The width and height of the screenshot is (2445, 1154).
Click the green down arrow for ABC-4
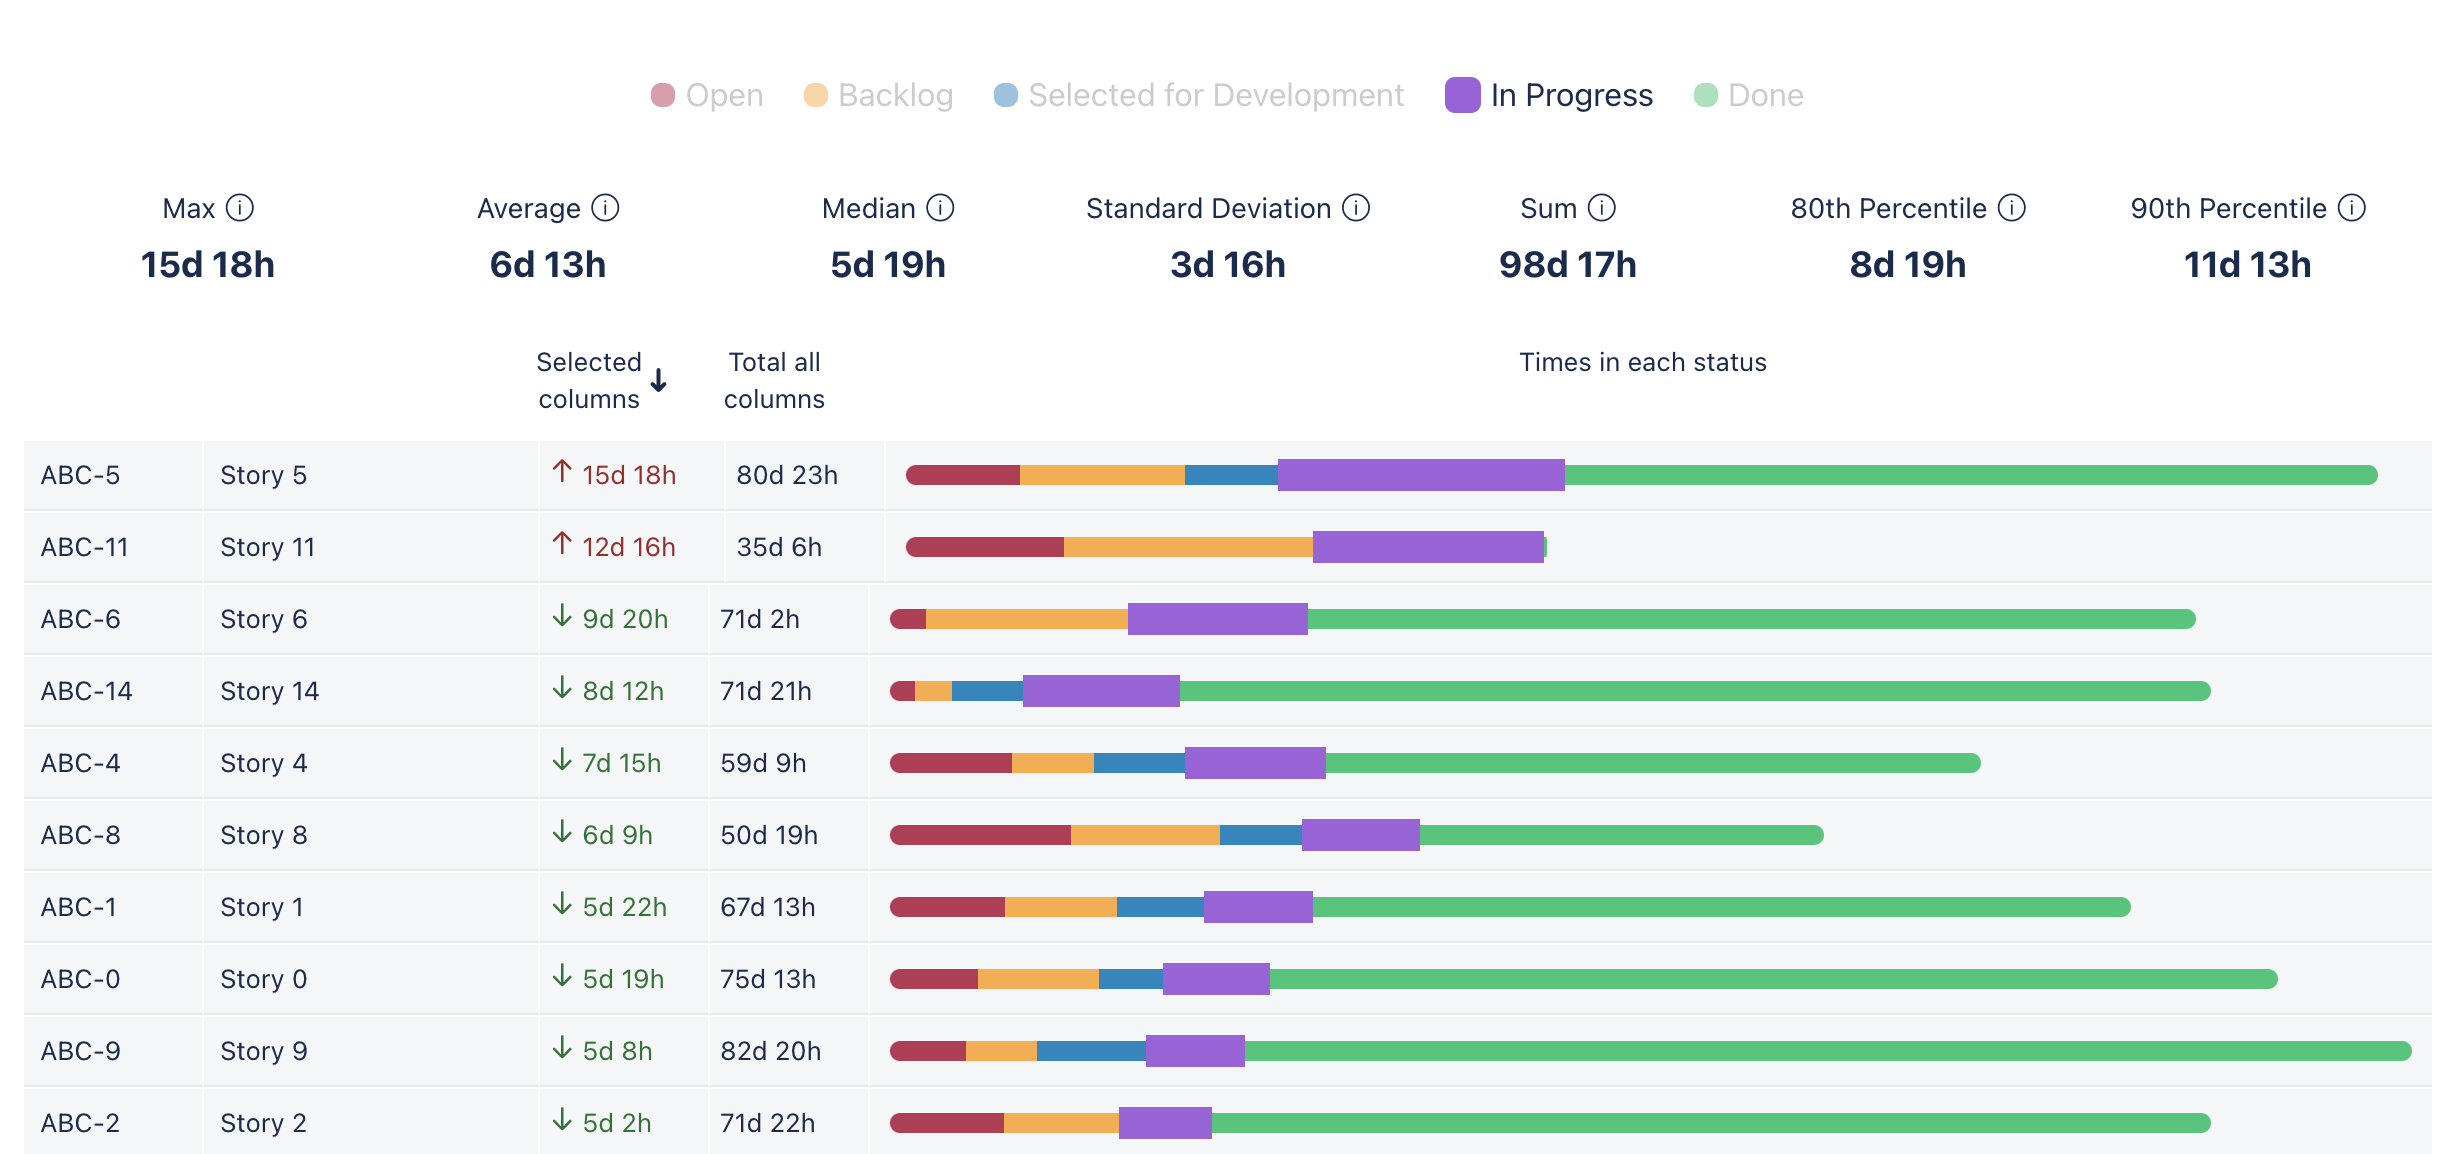[562, 760]
